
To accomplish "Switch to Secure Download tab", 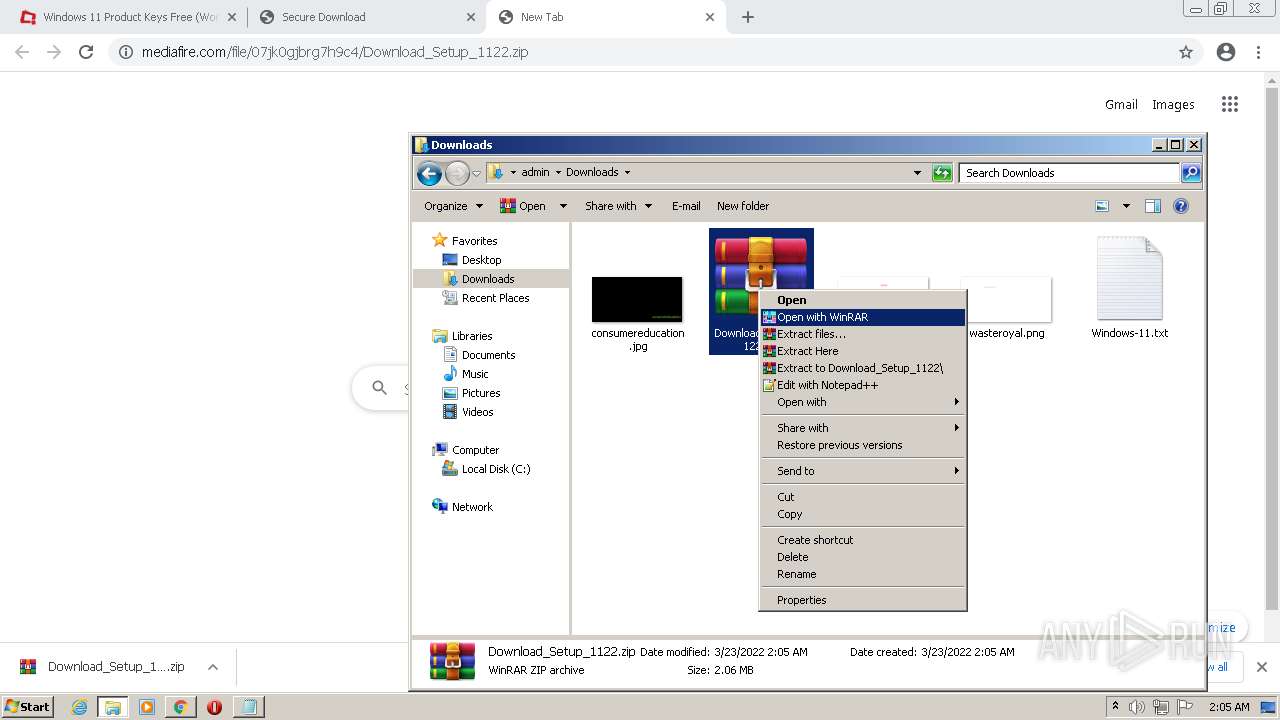I will pyautogui.click(x=366, y=17).
